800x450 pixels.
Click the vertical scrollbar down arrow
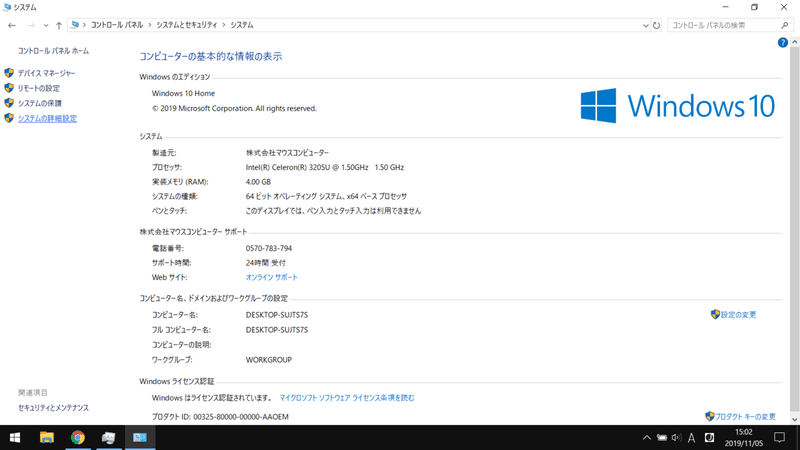coord(794,419)
